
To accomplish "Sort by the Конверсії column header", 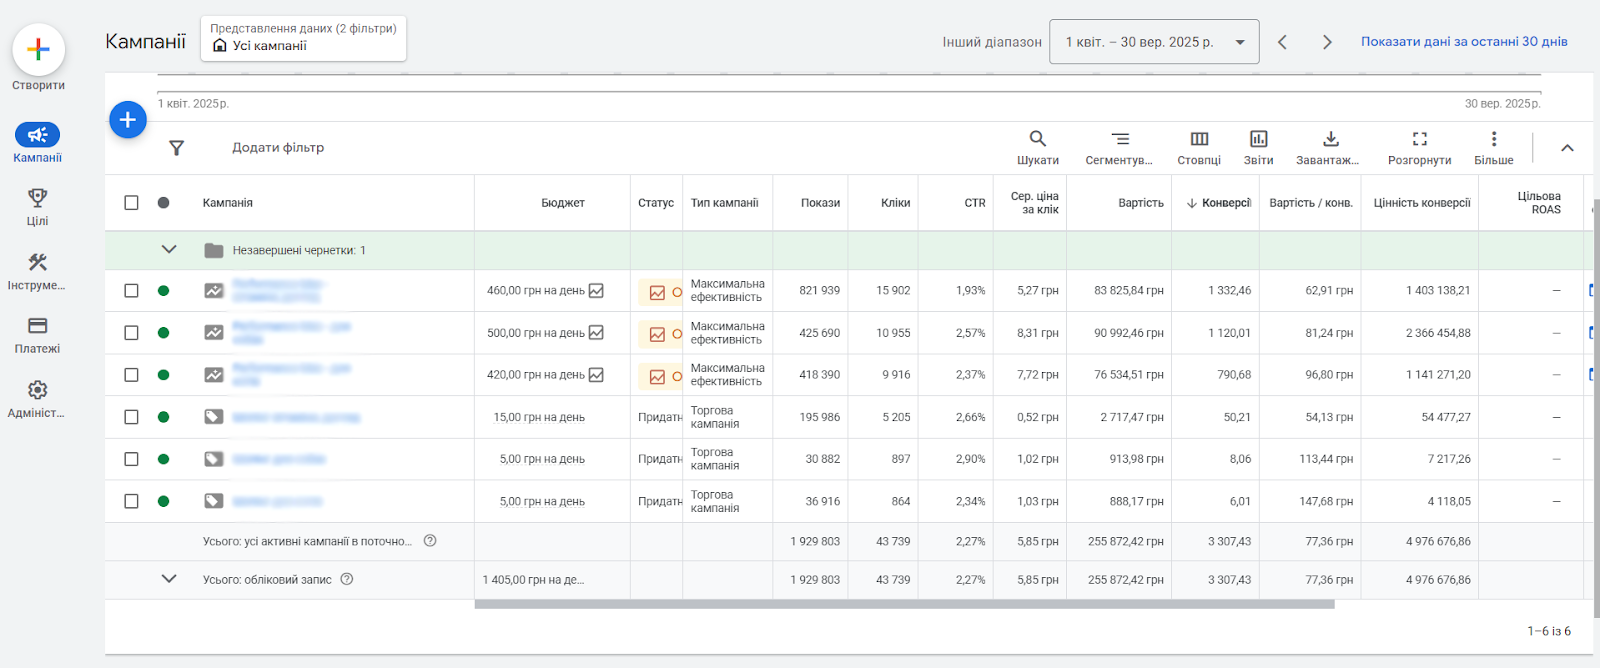I will click(x=1225, y=203).
